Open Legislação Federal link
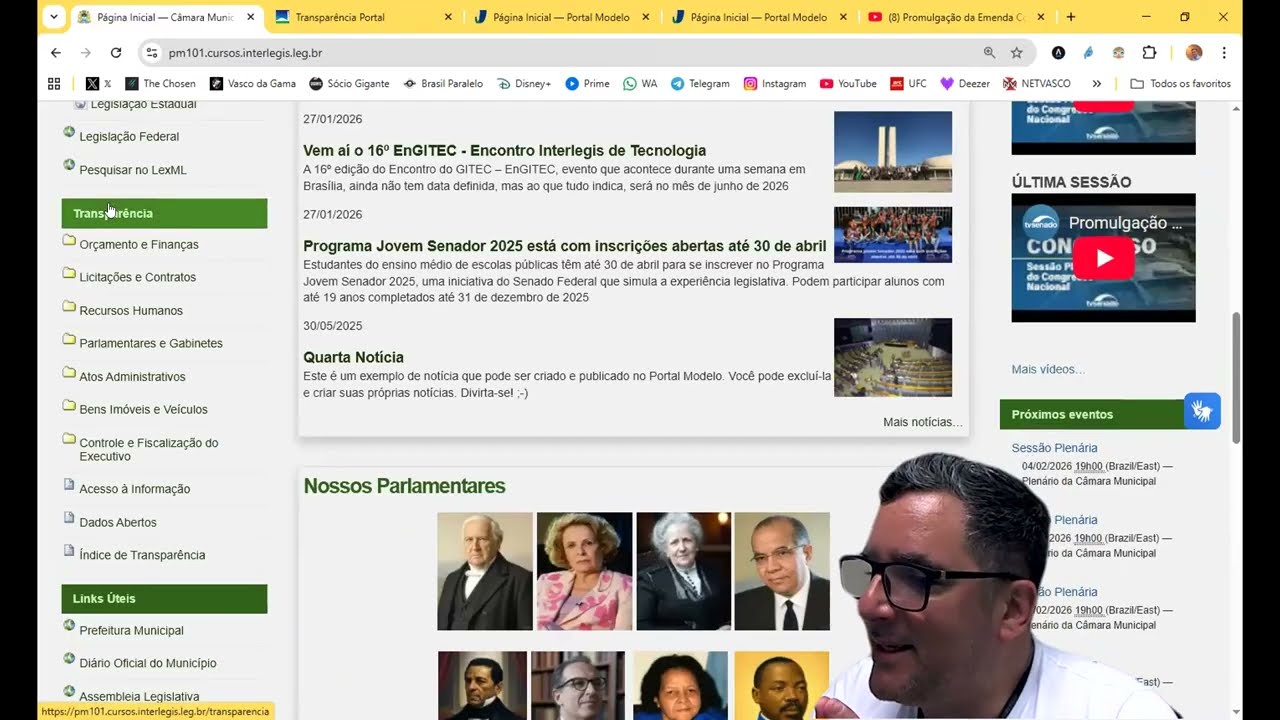 [x=129, y=137]
